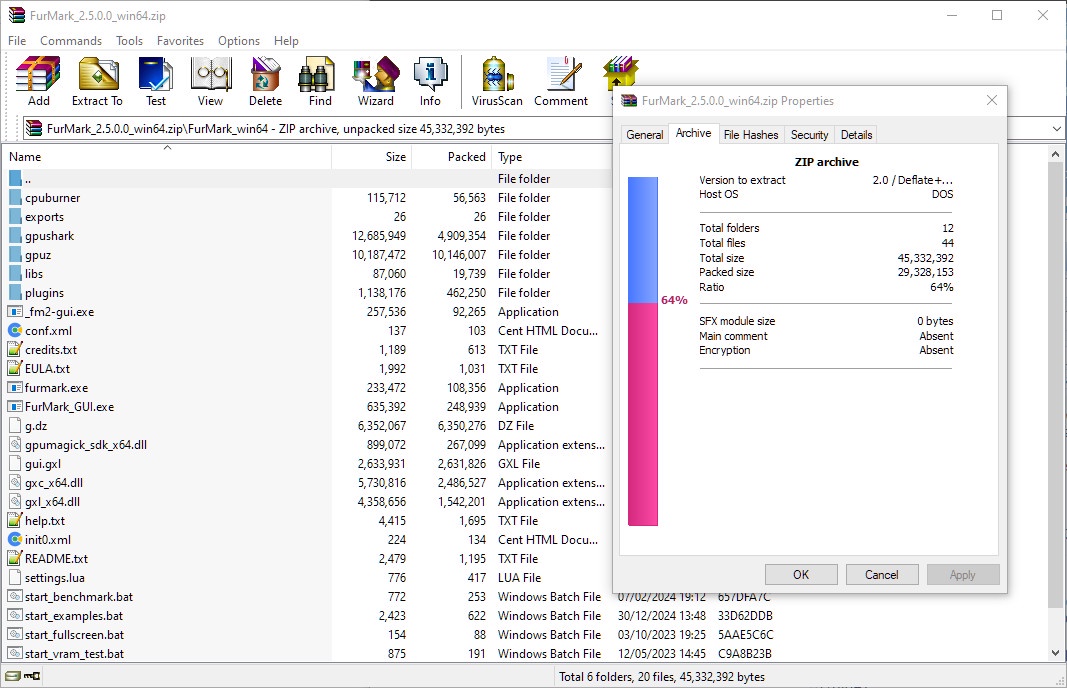
Task: Select the gpumagick_sdk_x64.dll file name
Action: pyautogui.click(x=86, y=445)
